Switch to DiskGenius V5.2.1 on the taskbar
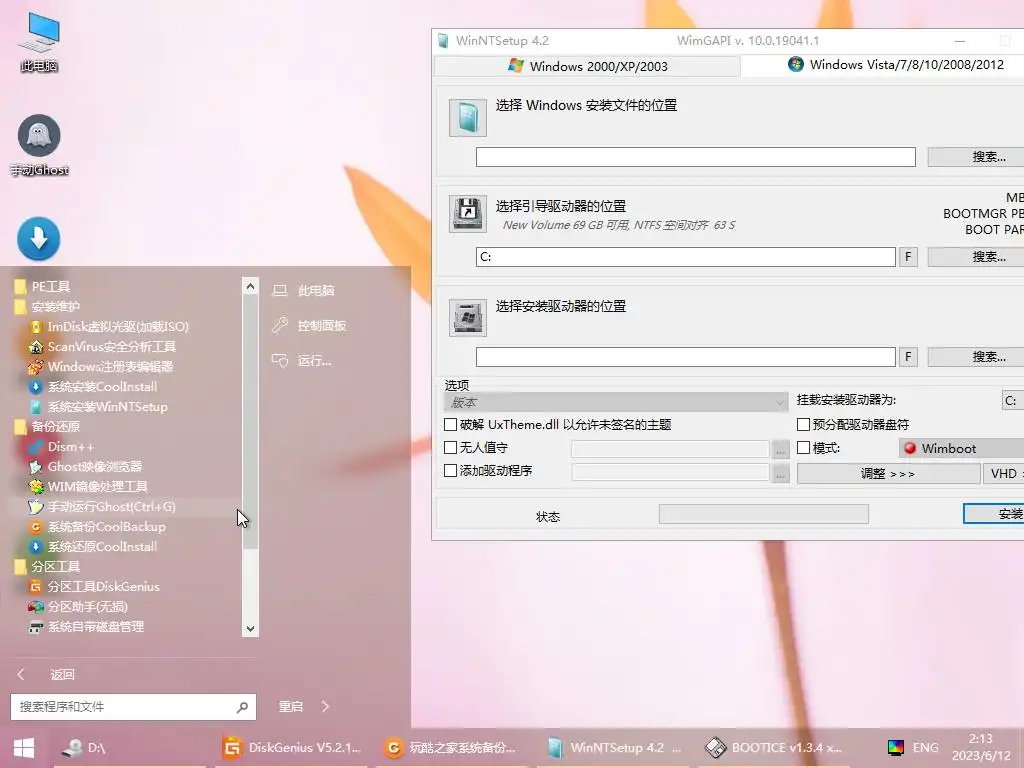This screenshot has width=1024, height=768. 291,748
